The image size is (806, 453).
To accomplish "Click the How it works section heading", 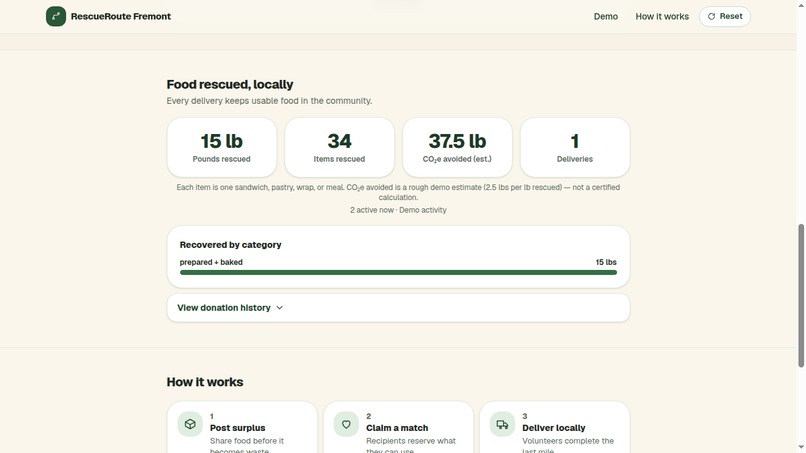I will pyautogui.click(x=205, y=382).
